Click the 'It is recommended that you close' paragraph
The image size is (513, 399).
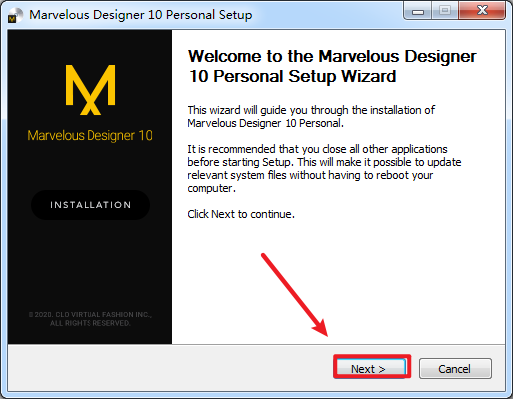coord(324,169)
